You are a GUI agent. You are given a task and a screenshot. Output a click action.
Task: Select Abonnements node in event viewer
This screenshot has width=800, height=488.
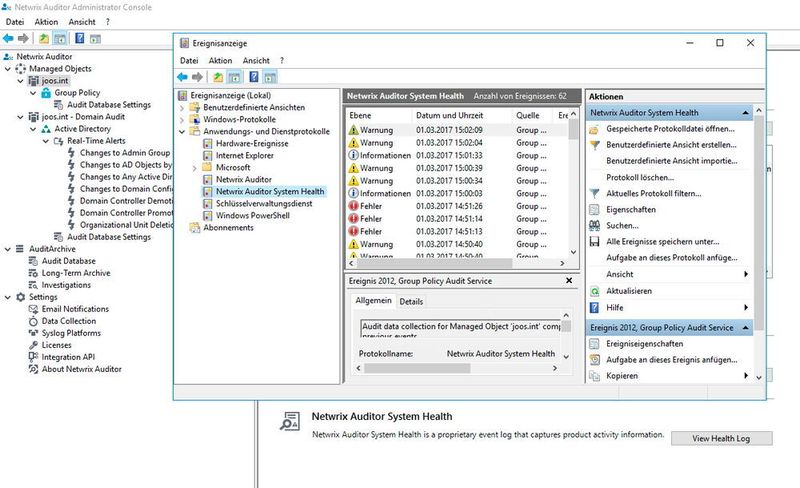pos(228,228)
